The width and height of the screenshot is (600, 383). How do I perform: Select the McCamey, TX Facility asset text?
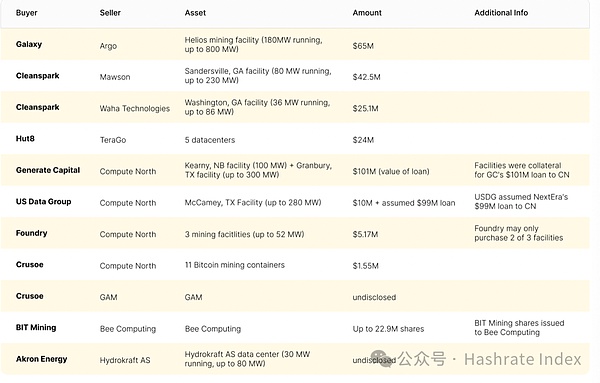click(253, 202)
